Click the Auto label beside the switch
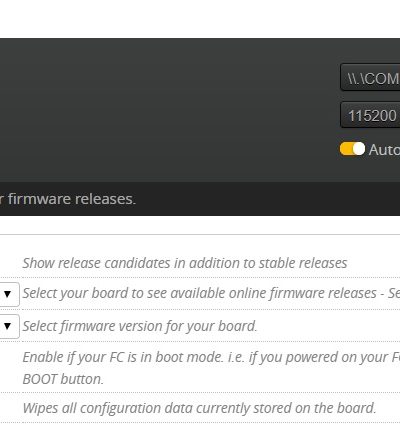This screenshot has width=400, height=427. coord(384,150)
